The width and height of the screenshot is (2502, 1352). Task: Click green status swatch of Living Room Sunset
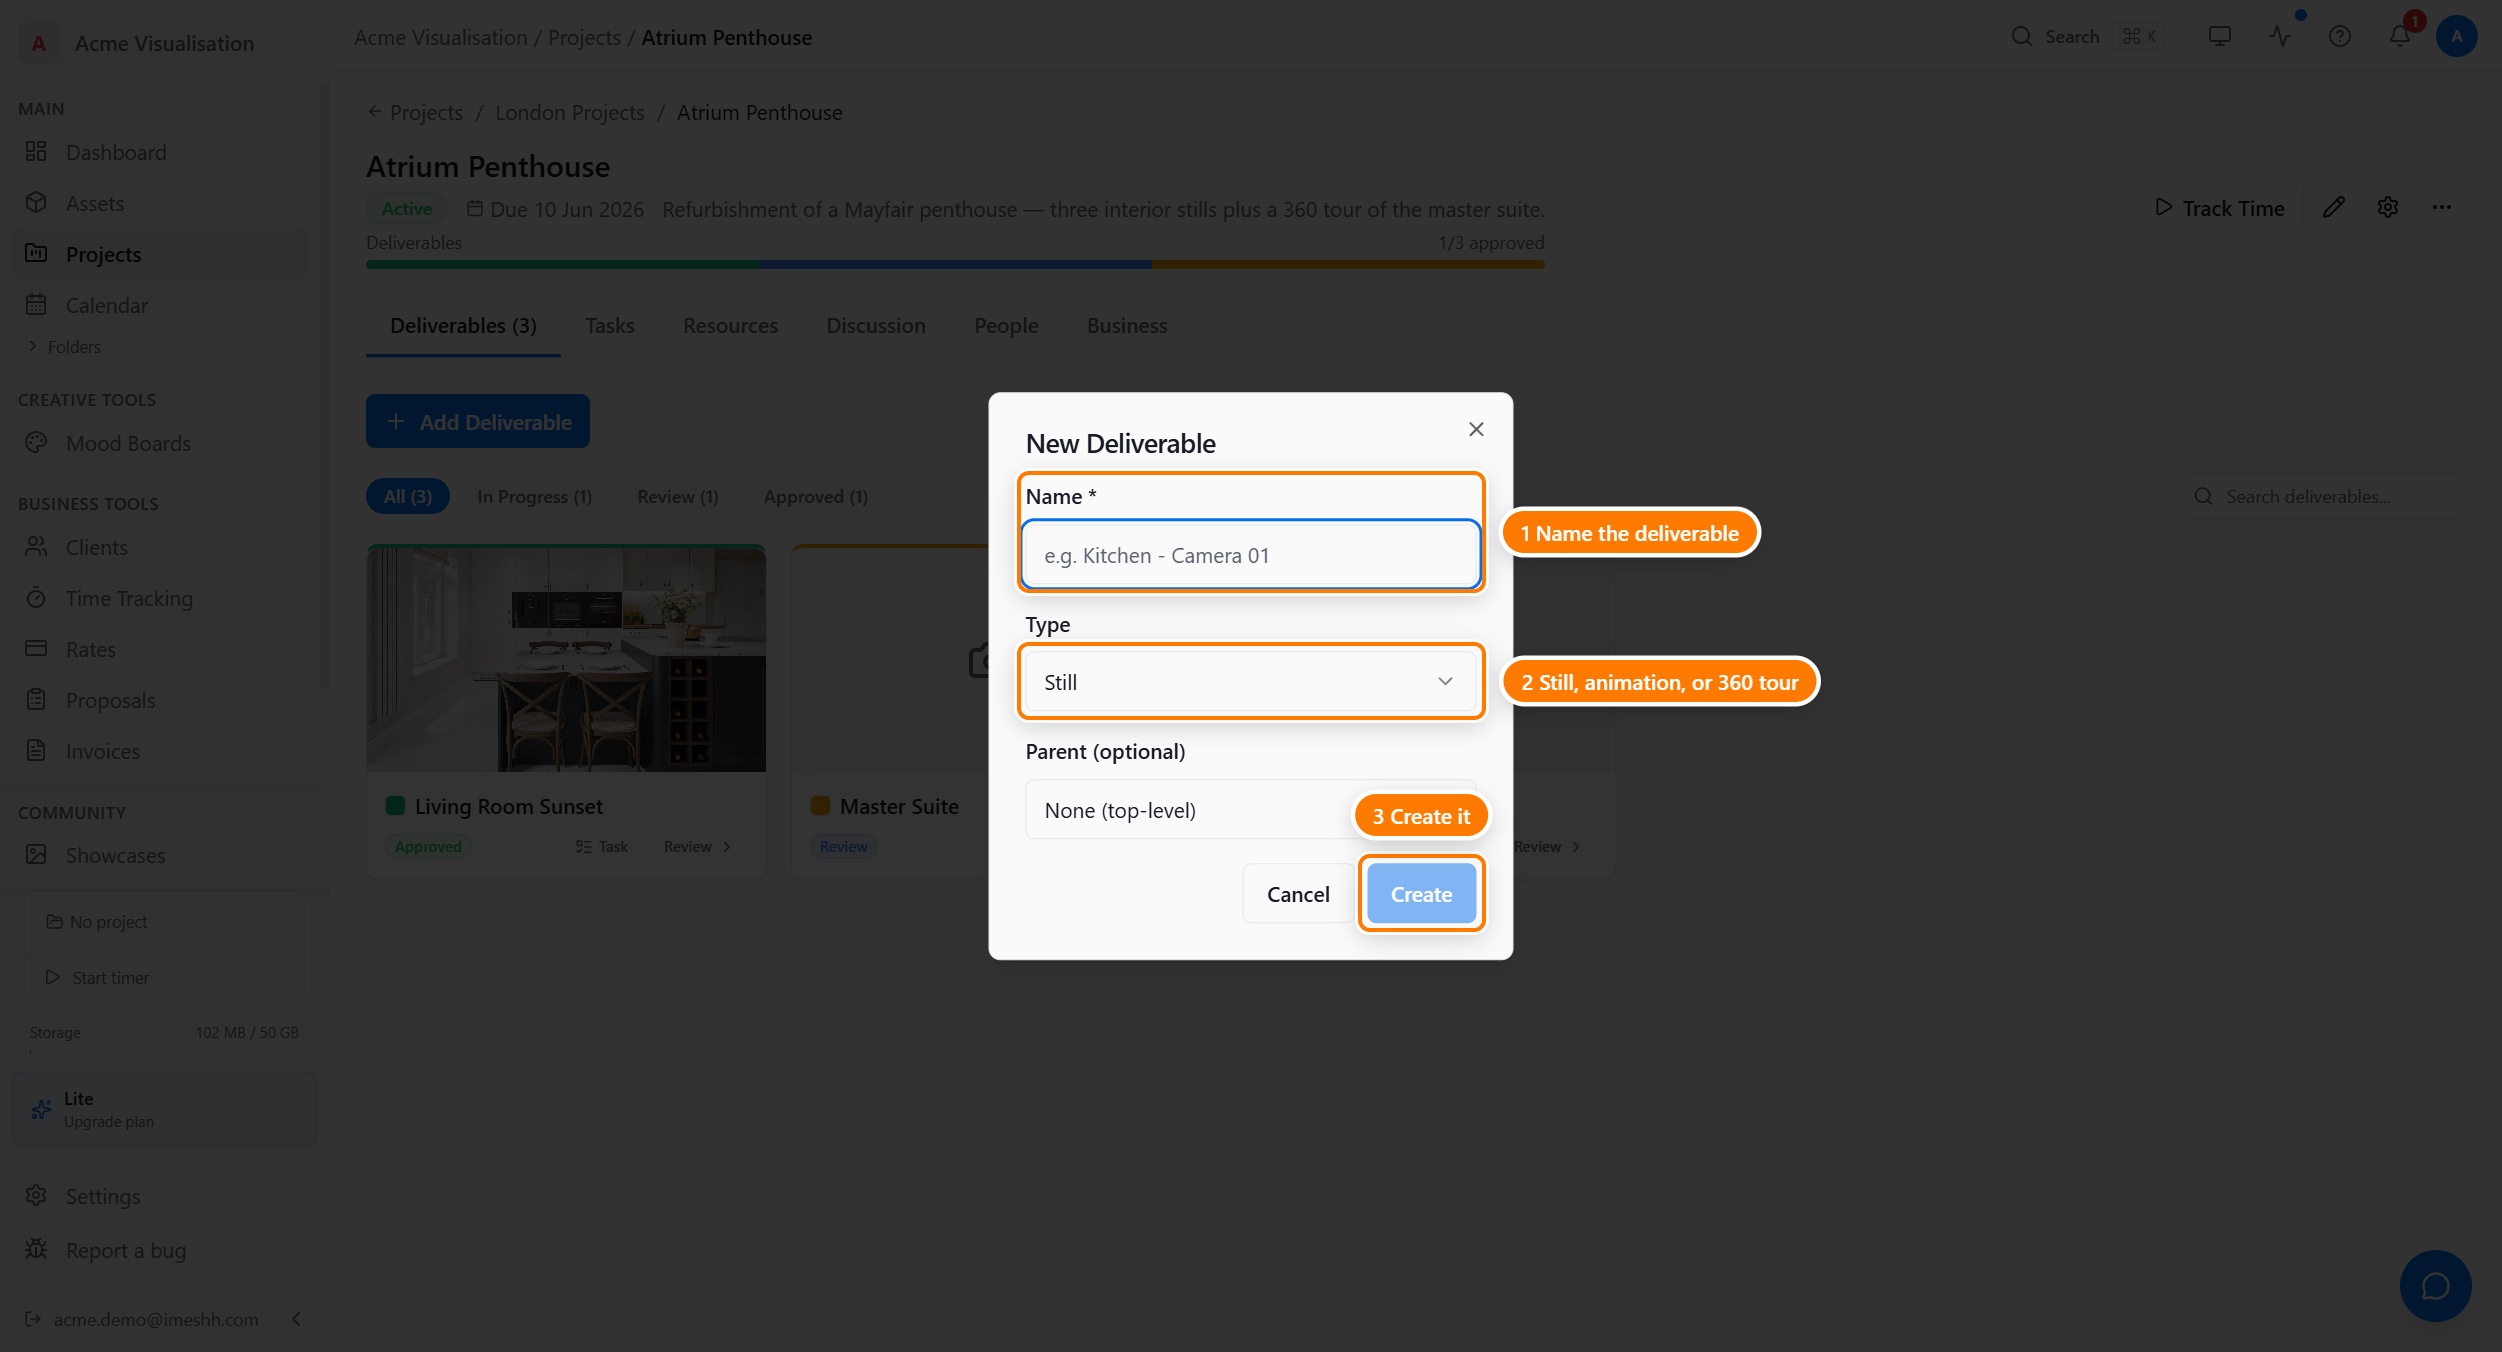[x=395, y=806]
